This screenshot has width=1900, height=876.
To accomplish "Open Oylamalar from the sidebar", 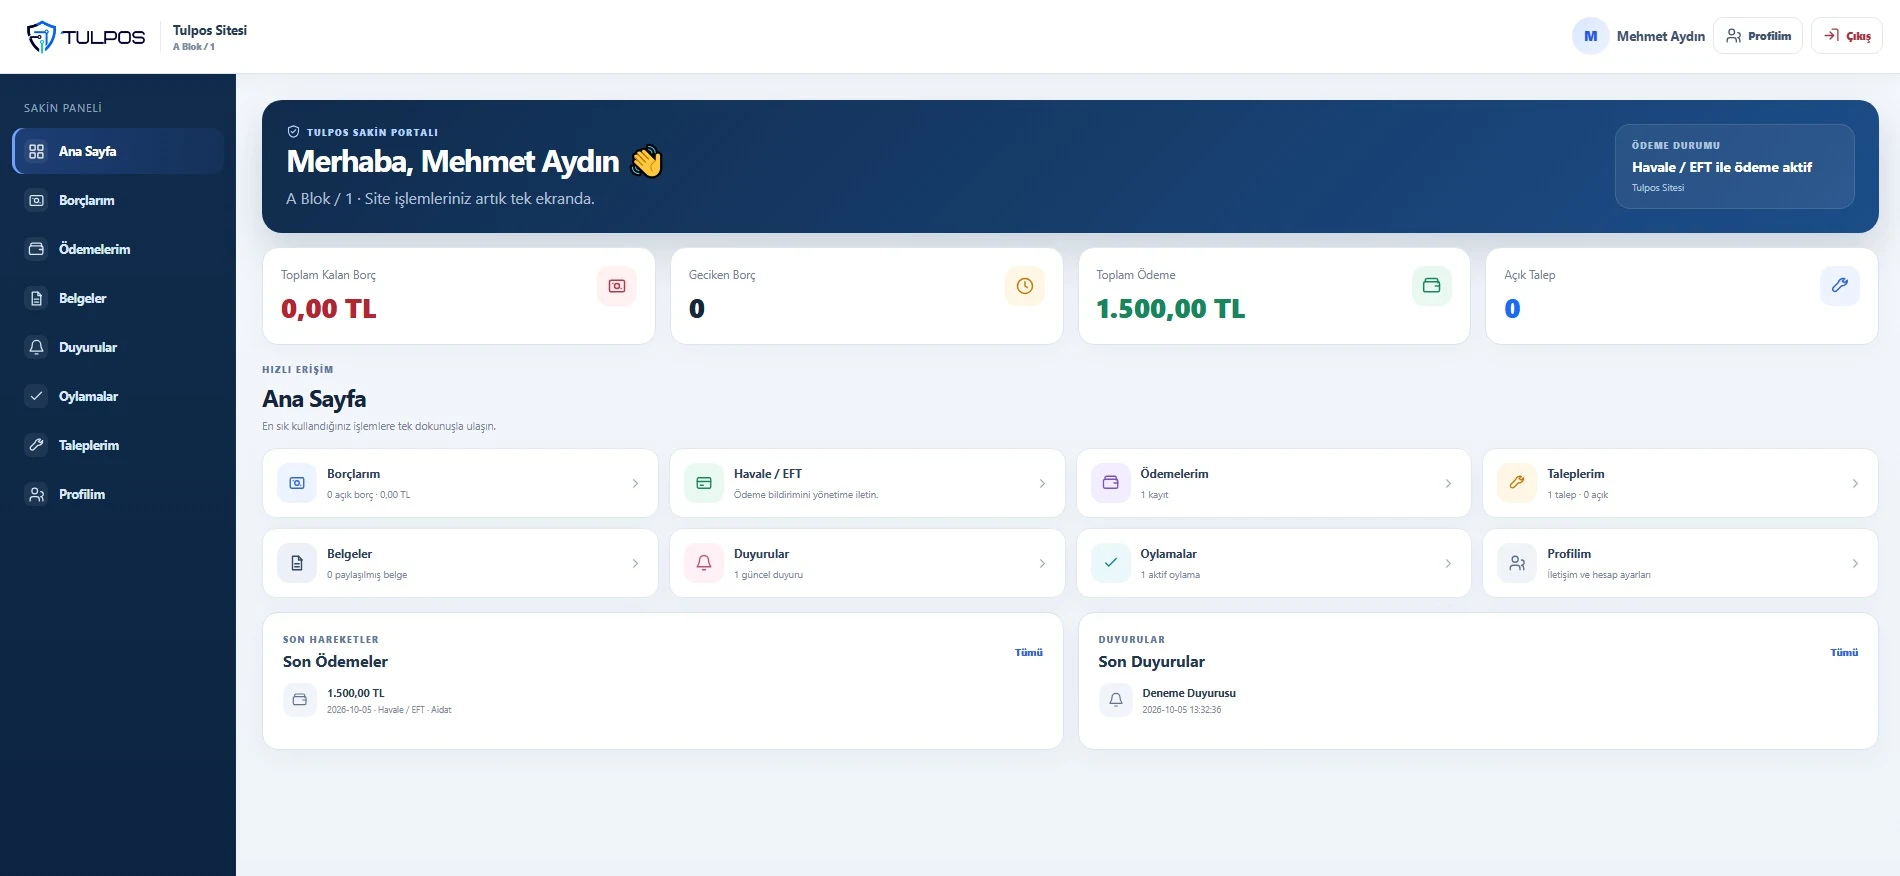I will 118,396.
